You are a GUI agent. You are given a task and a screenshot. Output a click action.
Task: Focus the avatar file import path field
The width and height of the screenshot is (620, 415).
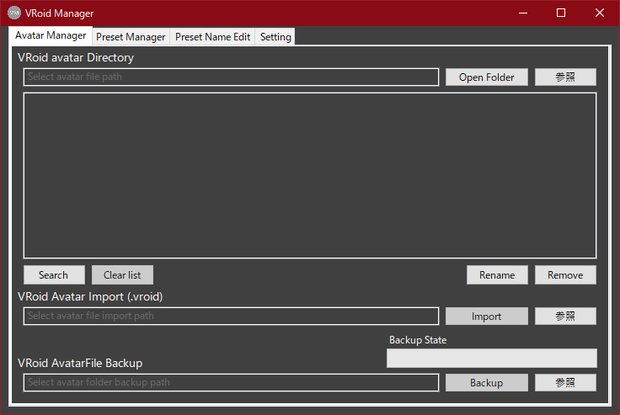[231, 316]
